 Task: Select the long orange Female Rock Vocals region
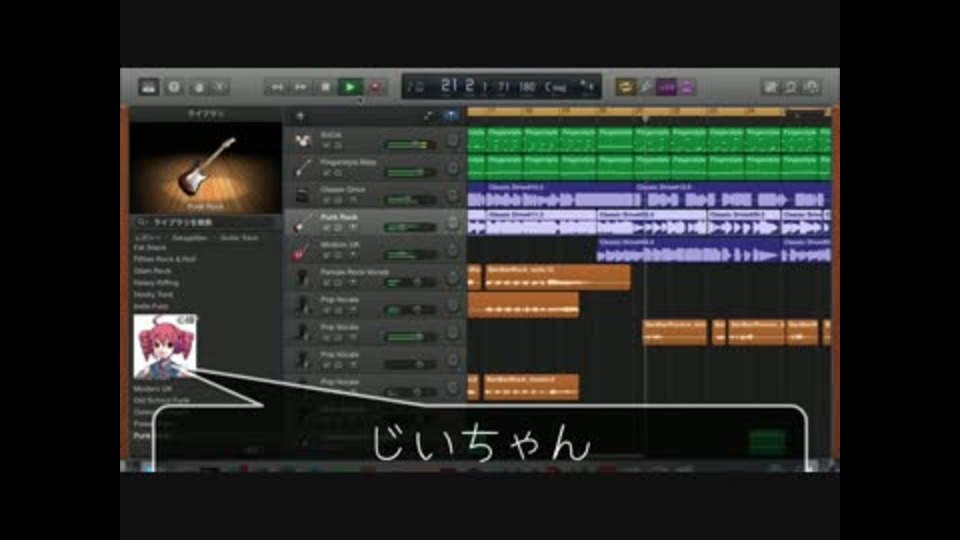[557, 277]
